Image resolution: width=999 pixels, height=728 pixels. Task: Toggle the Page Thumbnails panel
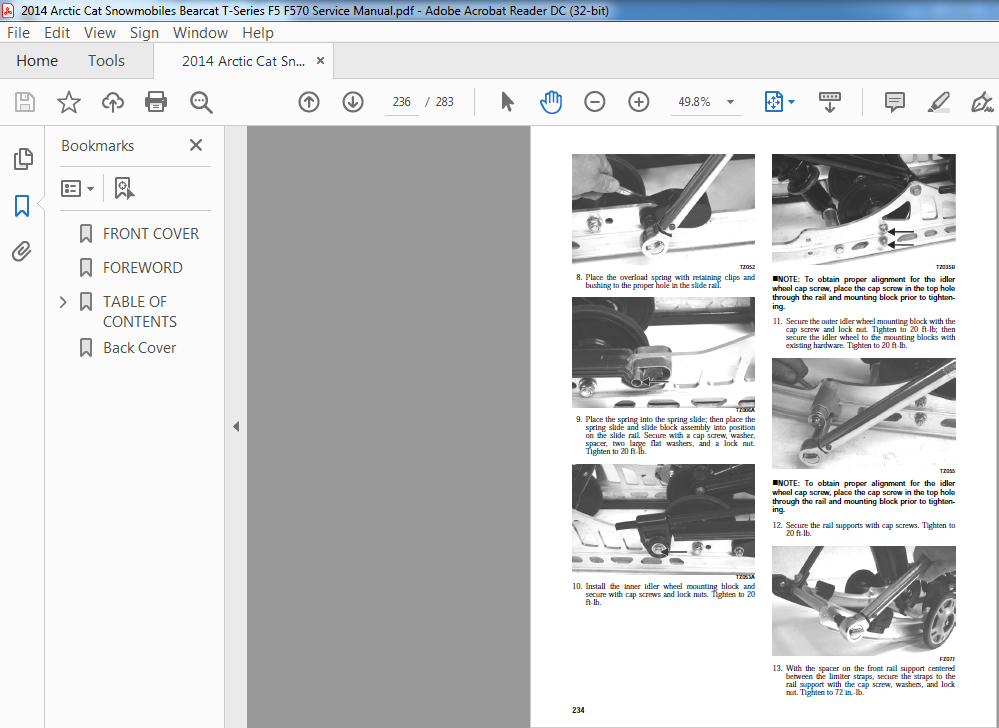23,159
